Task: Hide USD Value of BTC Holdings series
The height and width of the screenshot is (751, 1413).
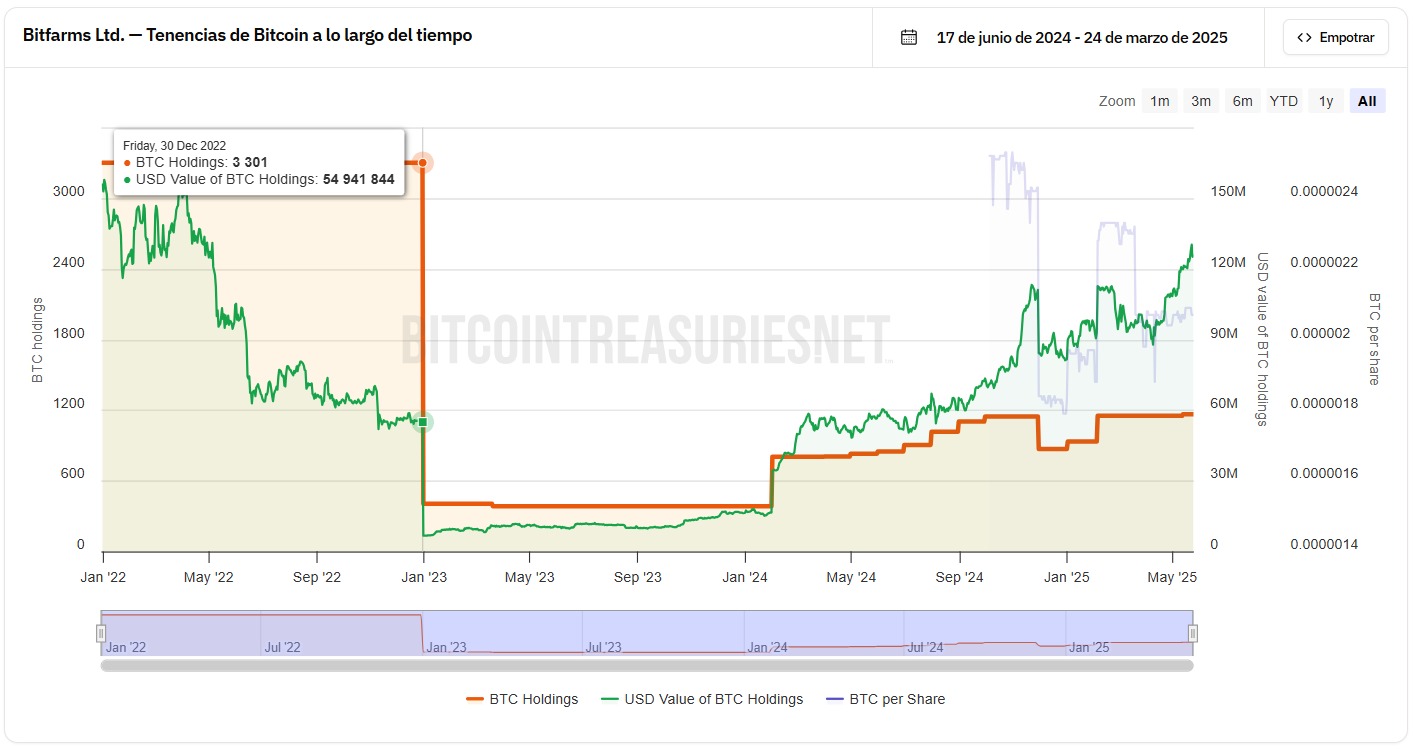Action: (x=702, y=699)
